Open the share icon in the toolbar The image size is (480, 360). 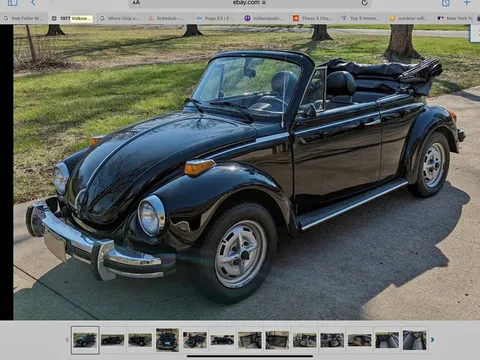click(x=446, y=3)
